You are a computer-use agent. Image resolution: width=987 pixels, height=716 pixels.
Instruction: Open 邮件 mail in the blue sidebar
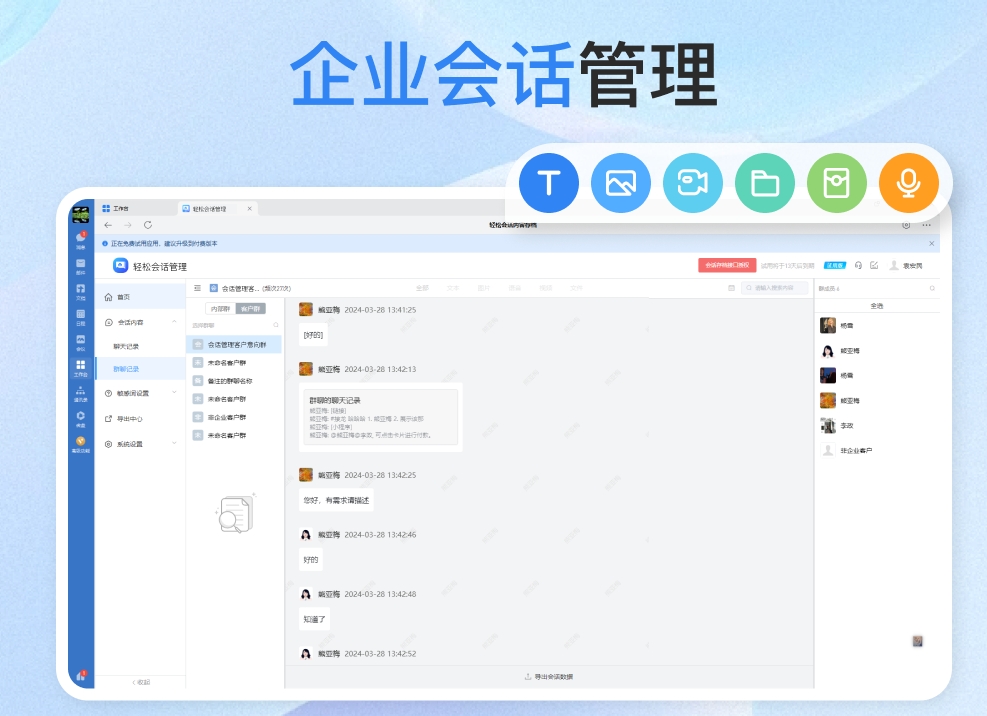pyautogui.click(x=81, y=266)
